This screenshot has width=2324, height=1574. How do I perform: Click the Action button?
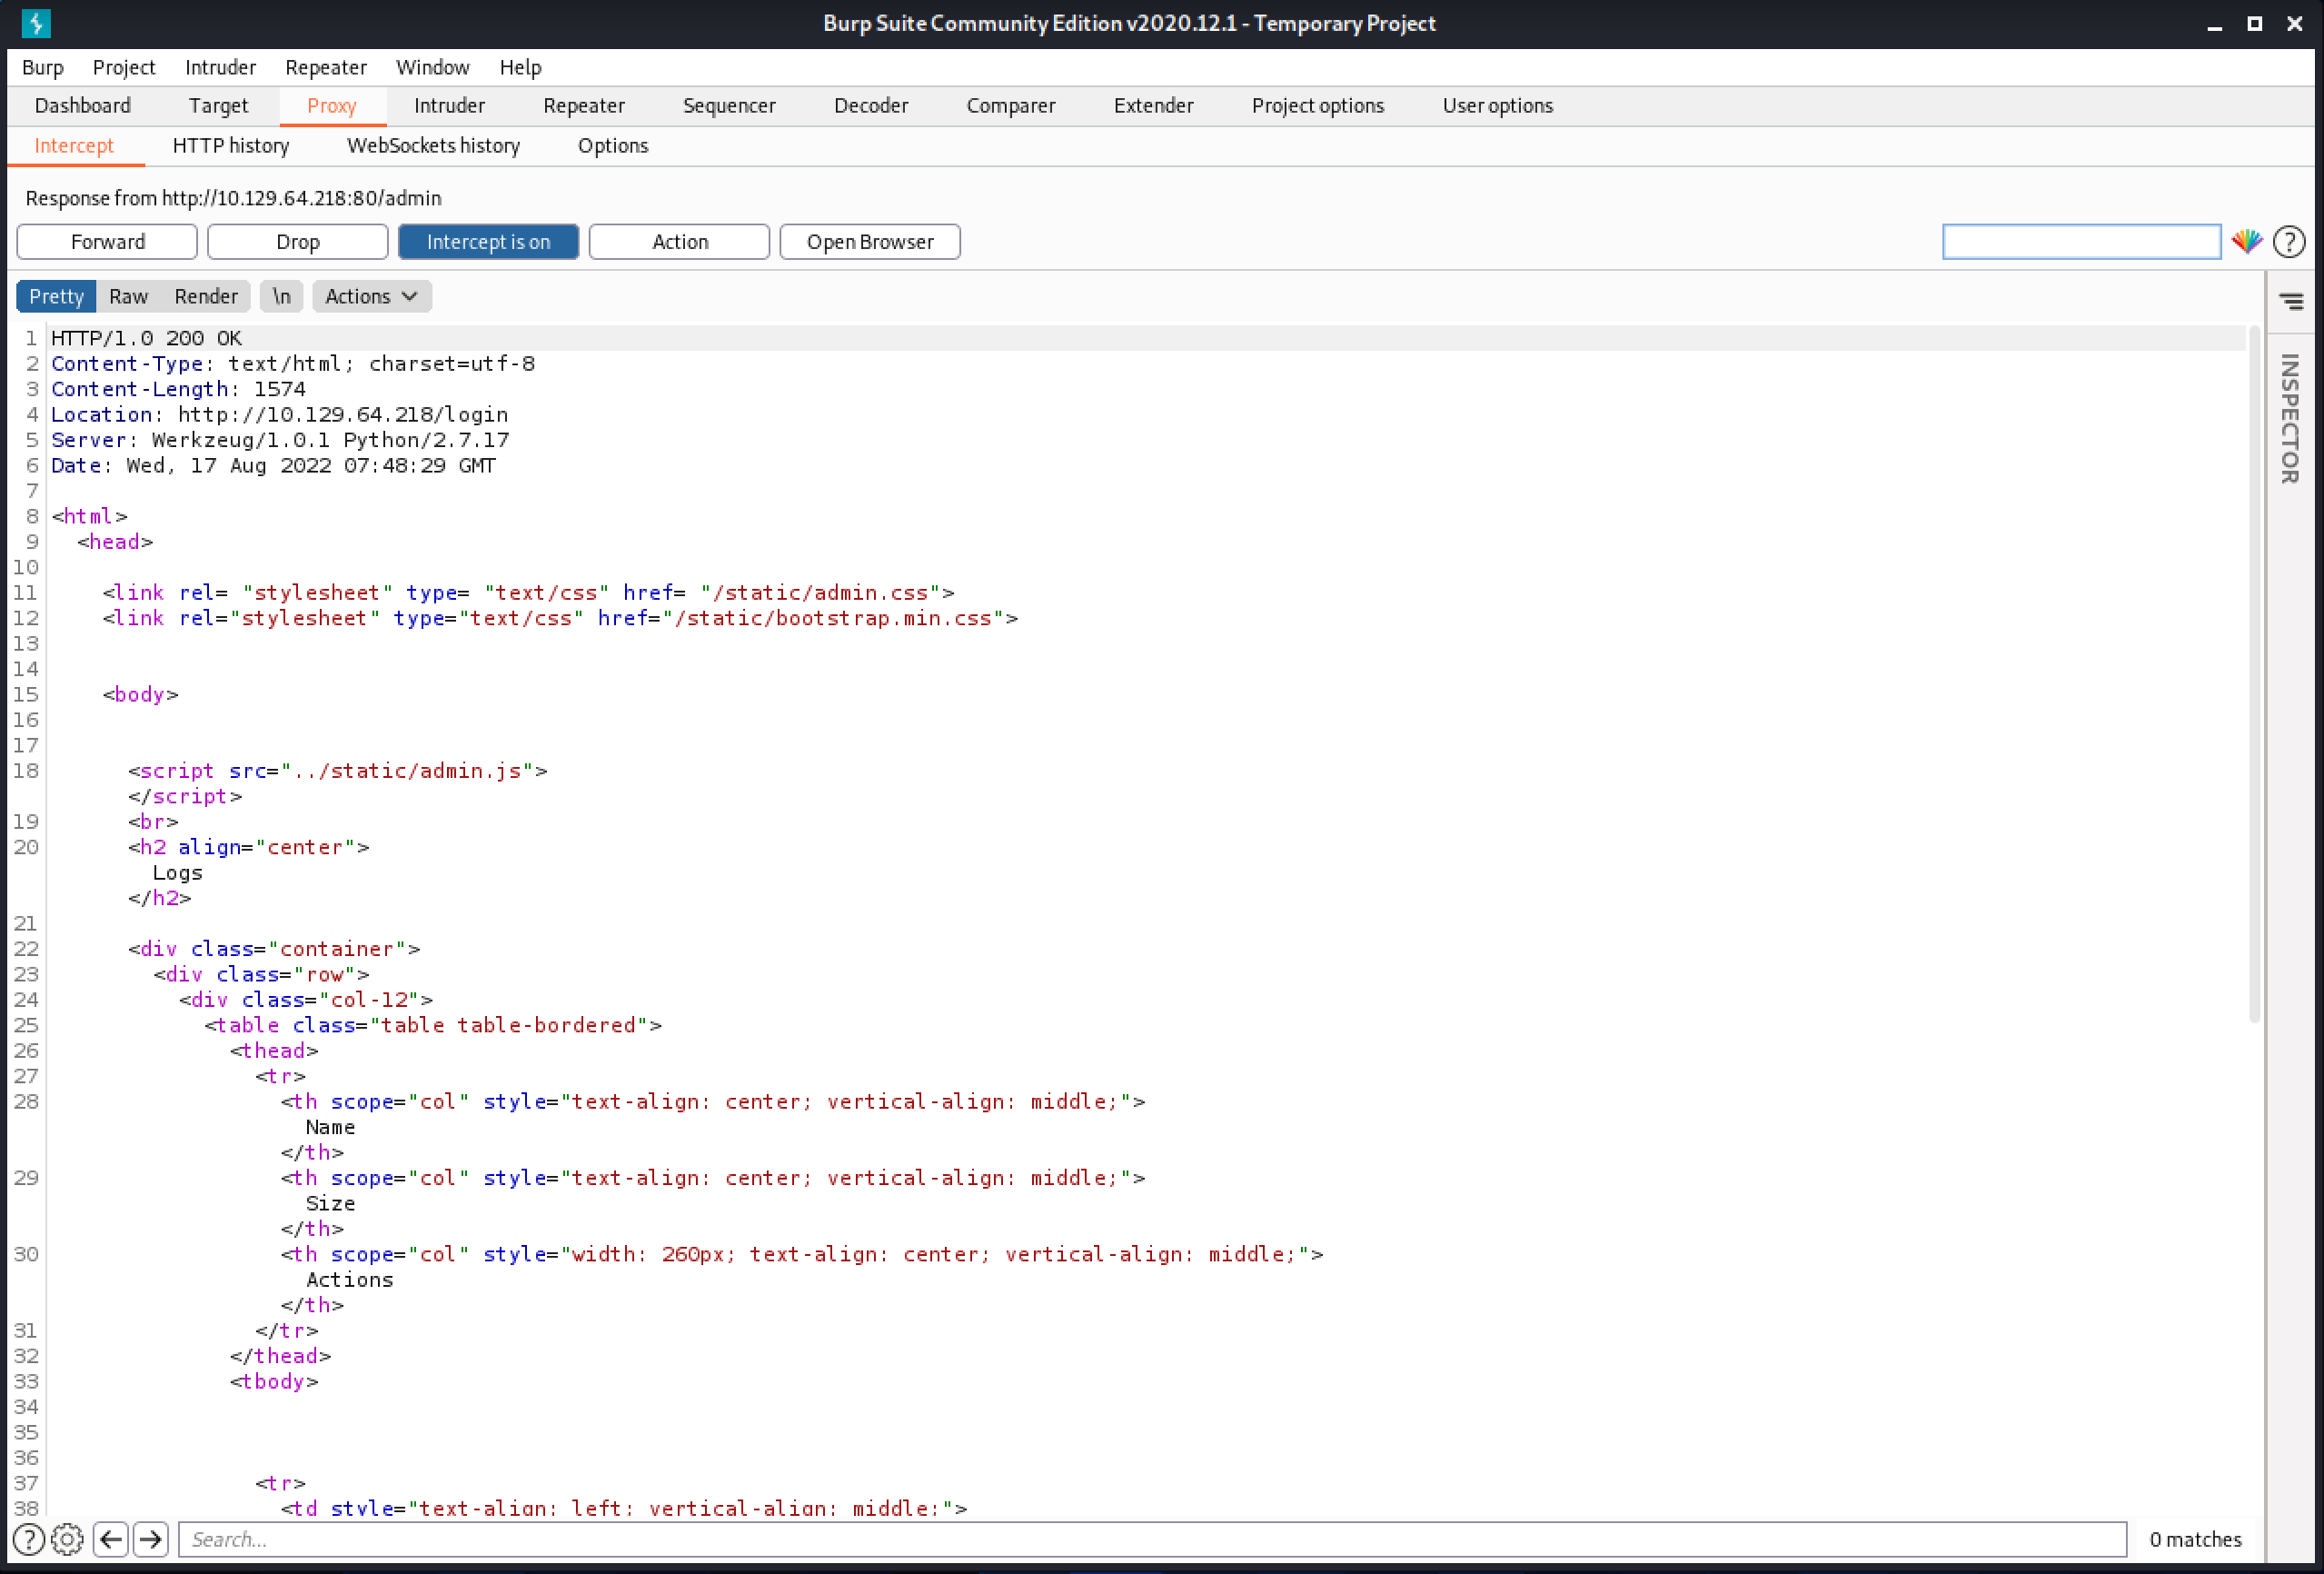679,242
